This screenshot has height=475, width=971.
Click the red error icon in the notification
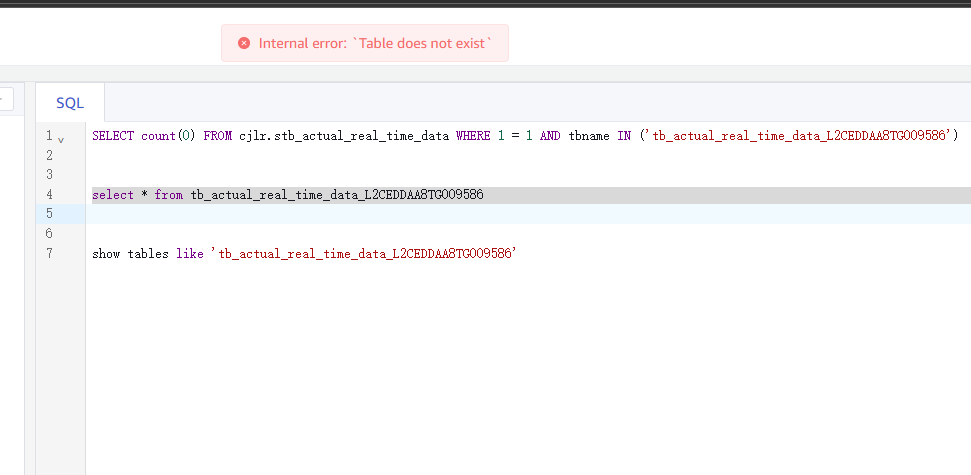point(244,43)
